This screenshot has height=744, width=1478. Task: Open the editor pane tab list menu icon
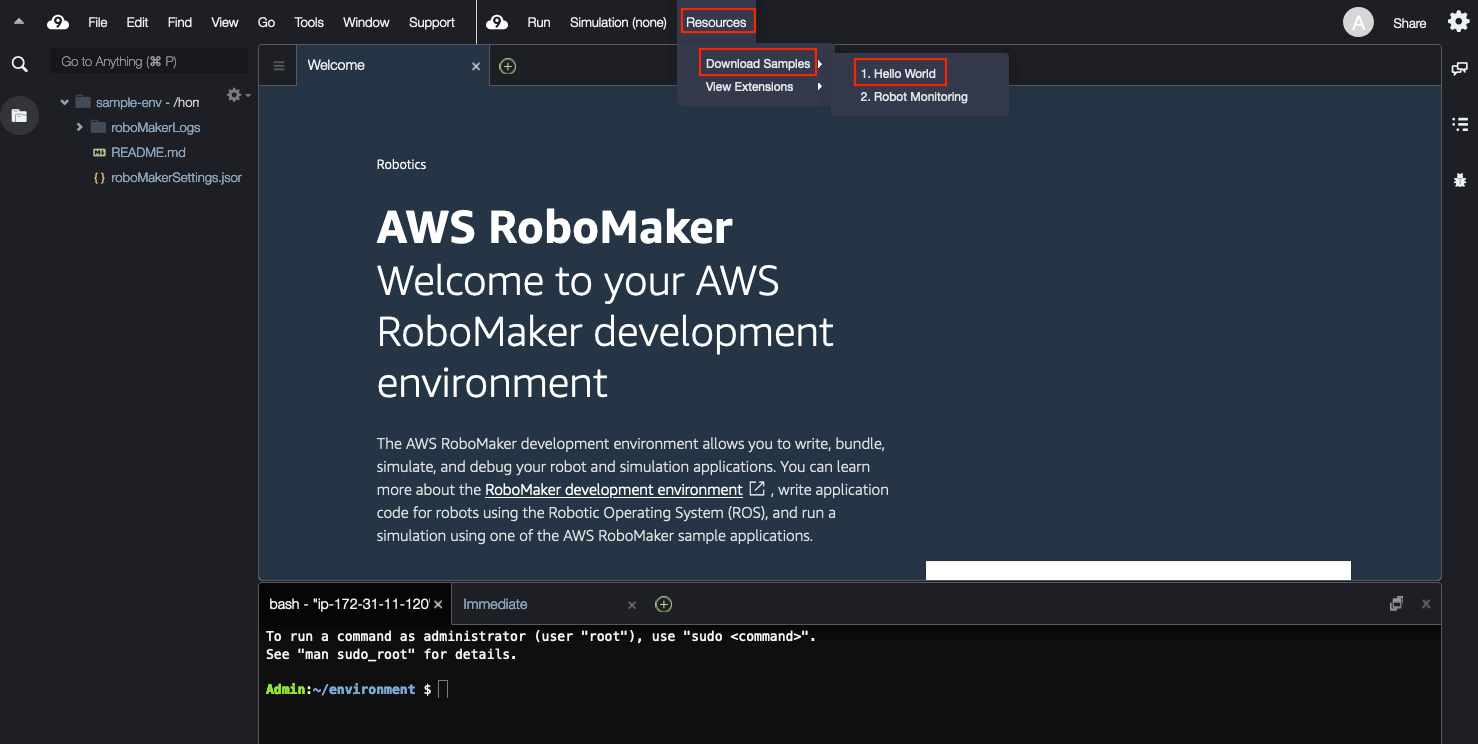[x=279, y=66]
